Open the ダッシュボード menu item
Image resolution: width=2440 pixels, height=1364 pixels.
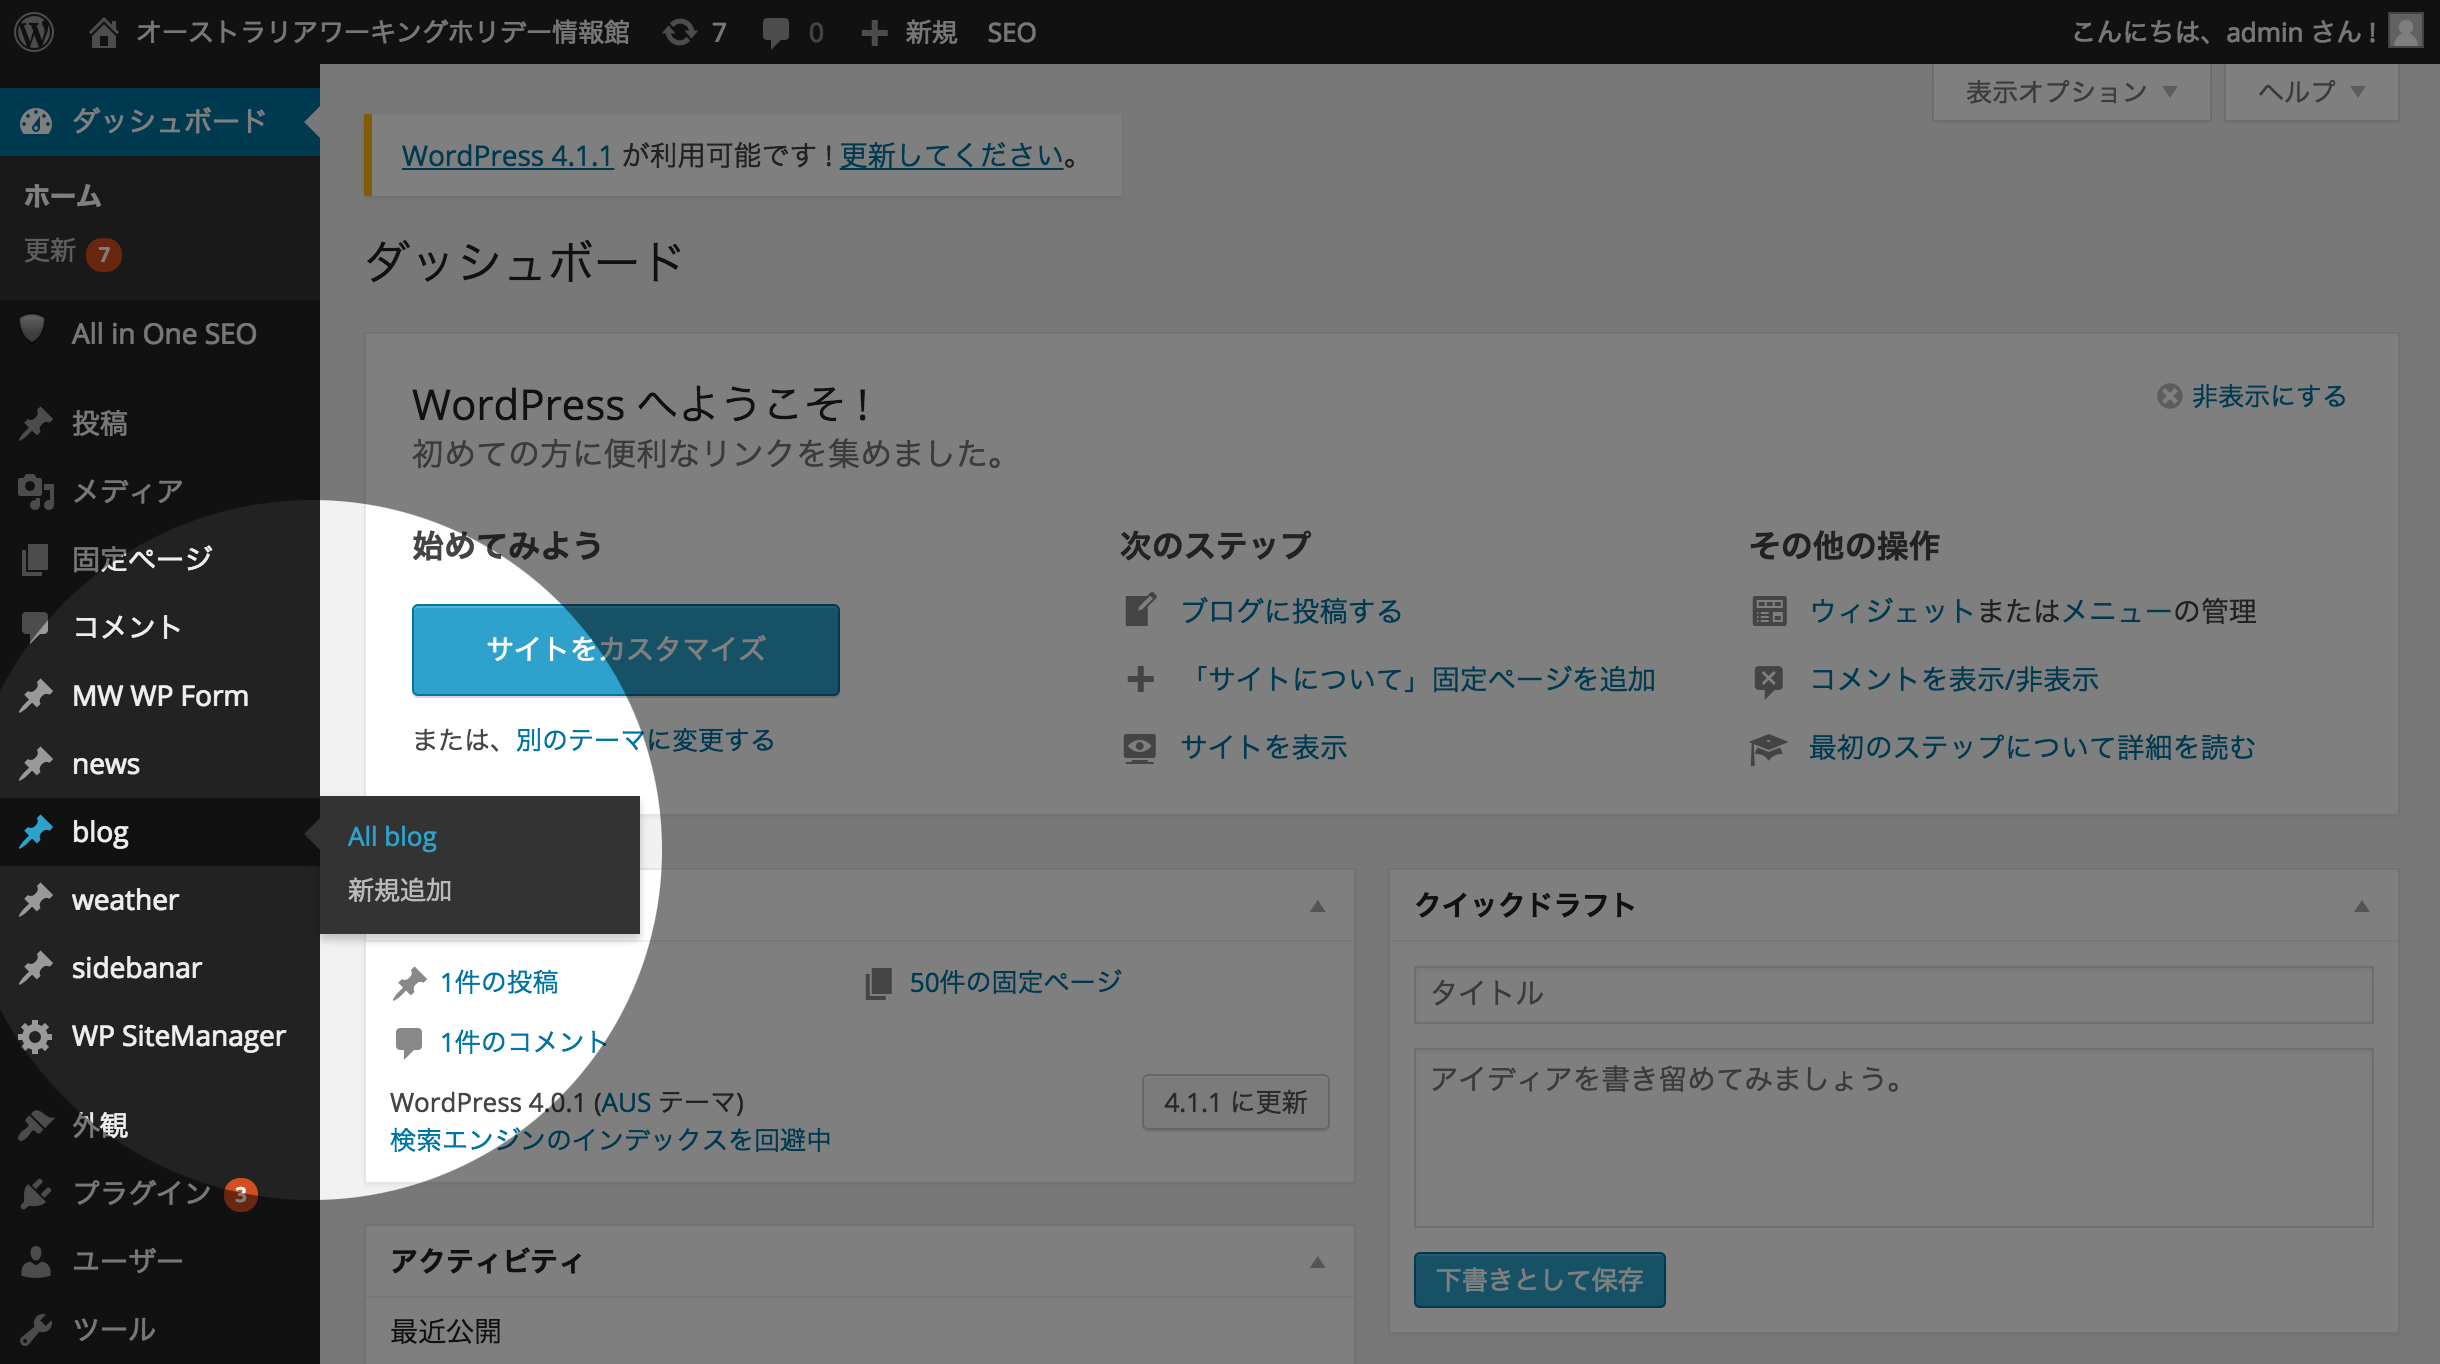pyautogui.click(x=160, y=121)
